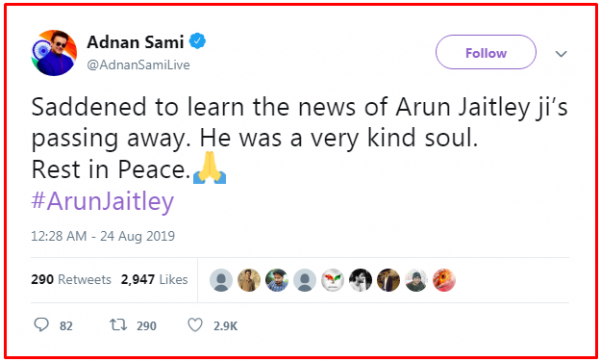The width and height of the screenshot is (600, 362).
Task: Click the reply speech bubble icon
Action: 41,325
